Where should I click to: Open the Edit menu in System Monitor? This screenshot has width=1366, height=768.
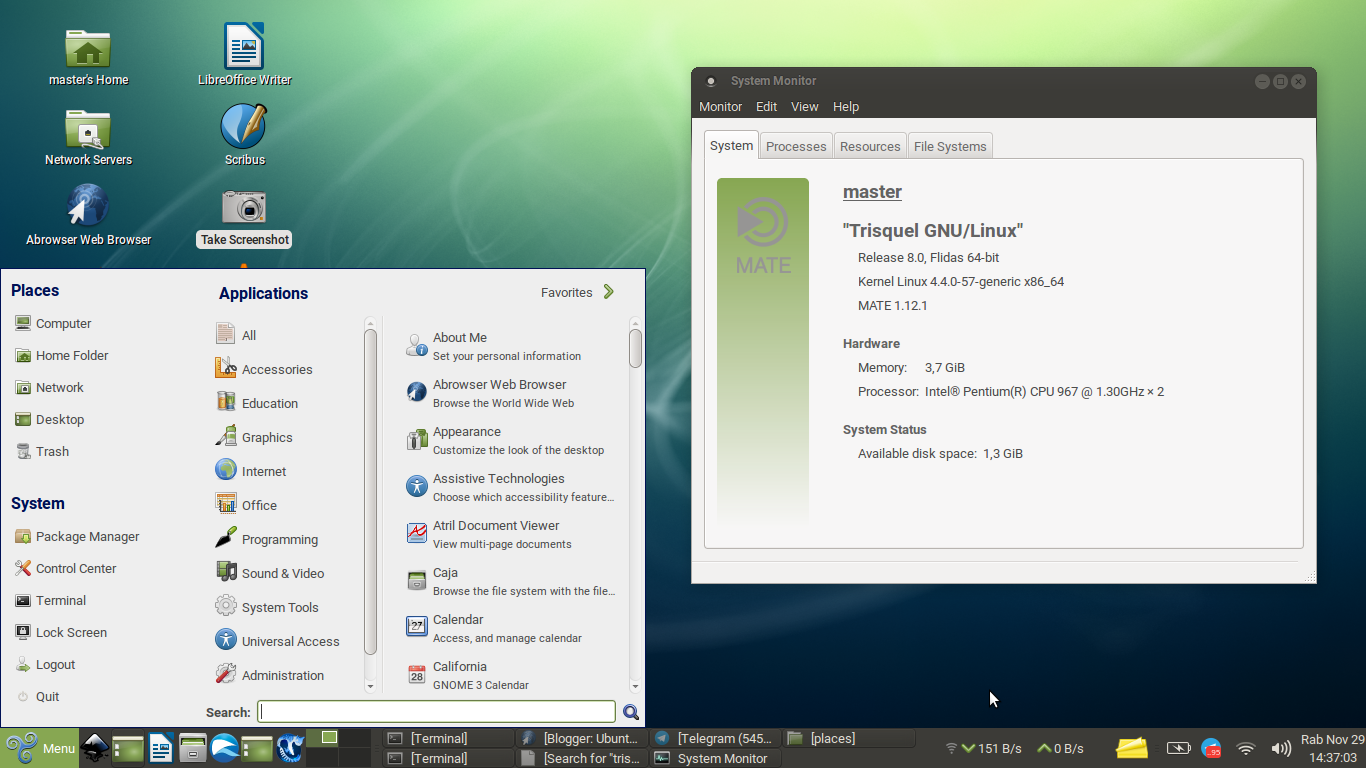[x=766, y=106]
